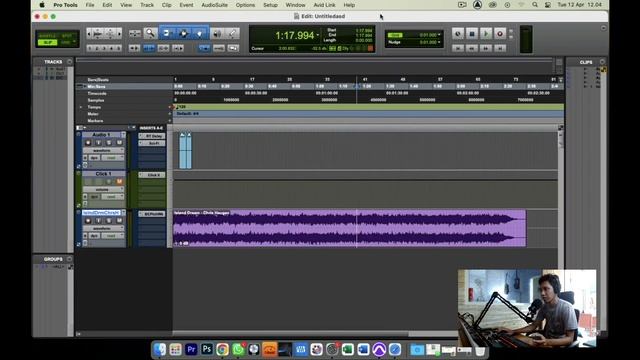Open the Window menu
Screen dimensions: 640x360
pos(296,5)
